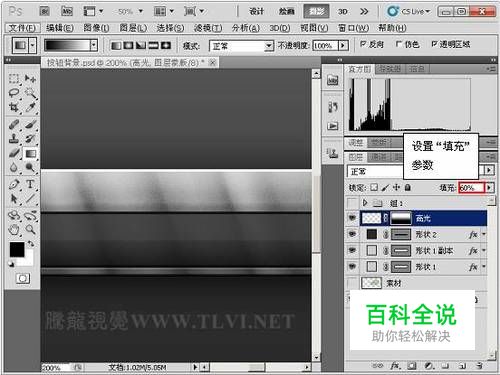Screen dimensions: 500x375
Task: Select the Lasso tool
Action: coord(14,93)
